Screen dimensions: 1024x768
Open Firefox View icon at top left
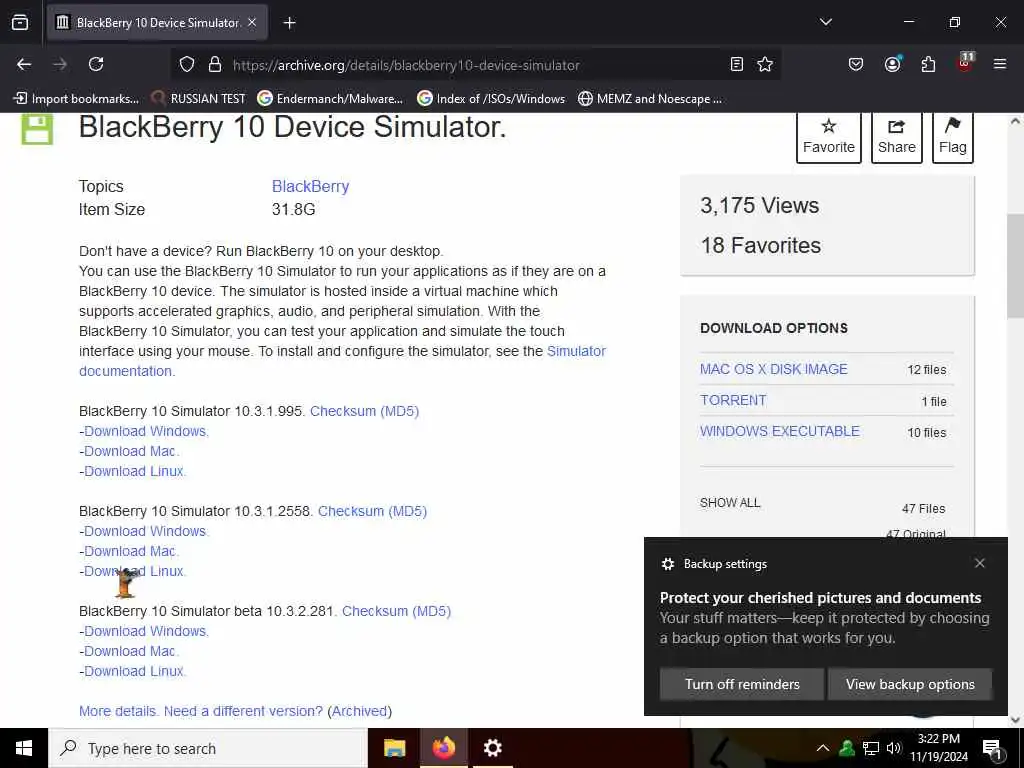click(20, 23)
